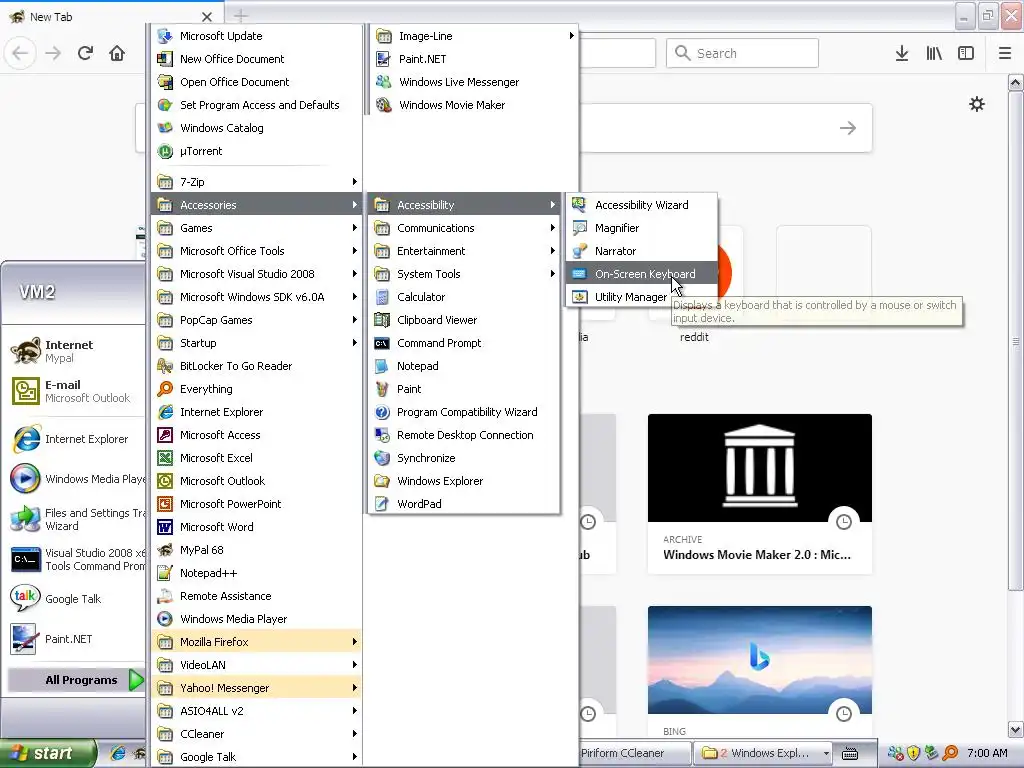Image resolution: width=1024 pixels, height=768 pixels.
Task: Click the Command Prompt icon in Accessories
Action: [382, 343]
